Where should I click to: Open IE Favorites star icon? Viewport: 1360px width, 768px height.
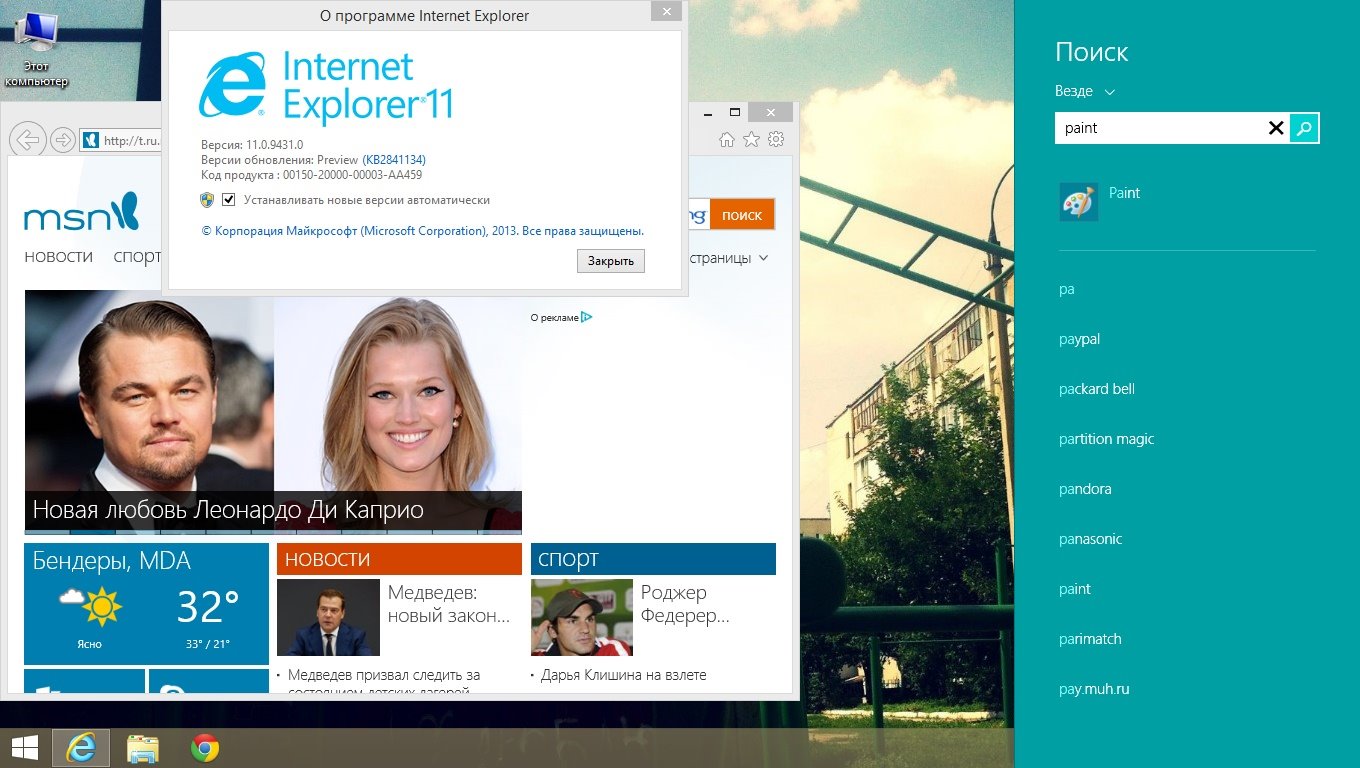tap(751, 140)
